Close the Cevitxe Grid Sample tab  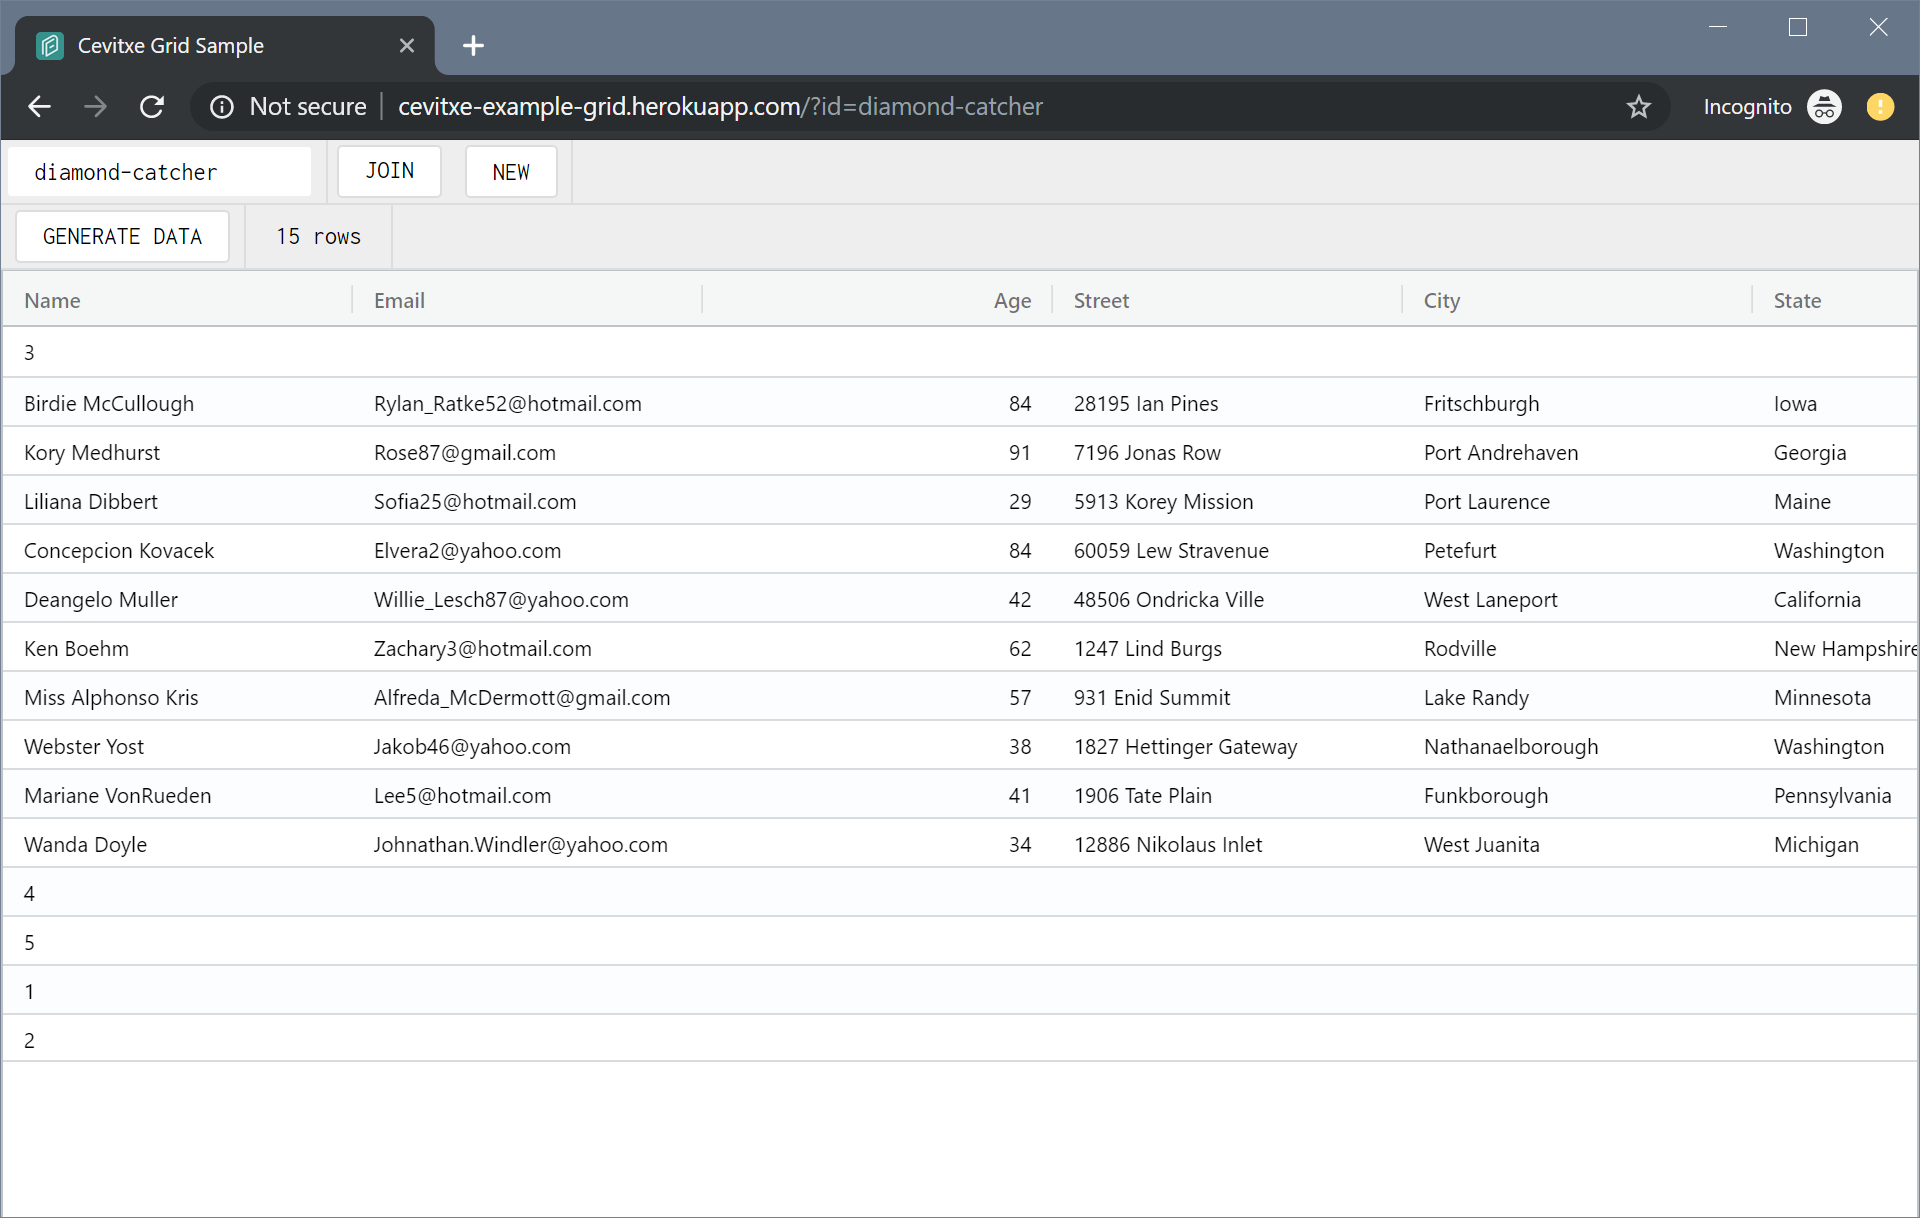click(x=407, y=45)
